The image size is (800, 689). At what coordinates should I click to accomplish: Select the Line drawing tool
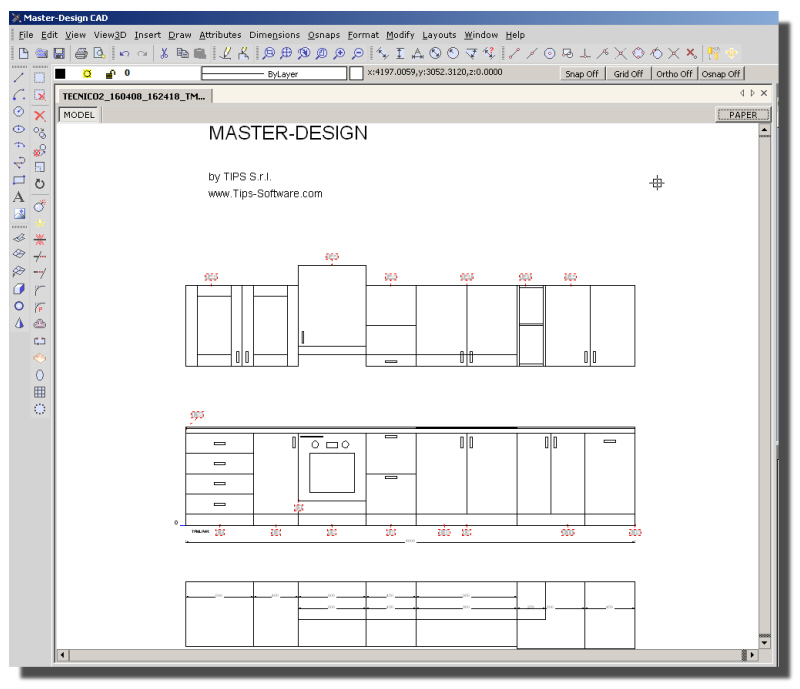(x=16, y=80)
